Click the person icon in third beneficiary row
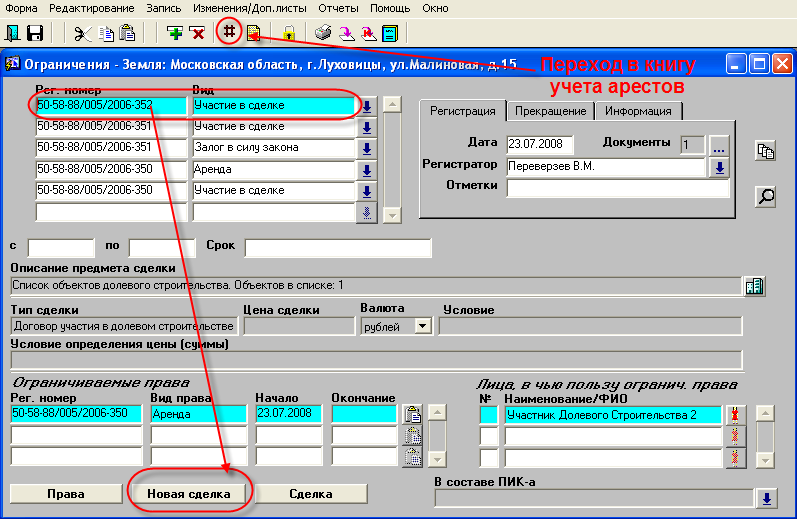 [x=734, y=457]
